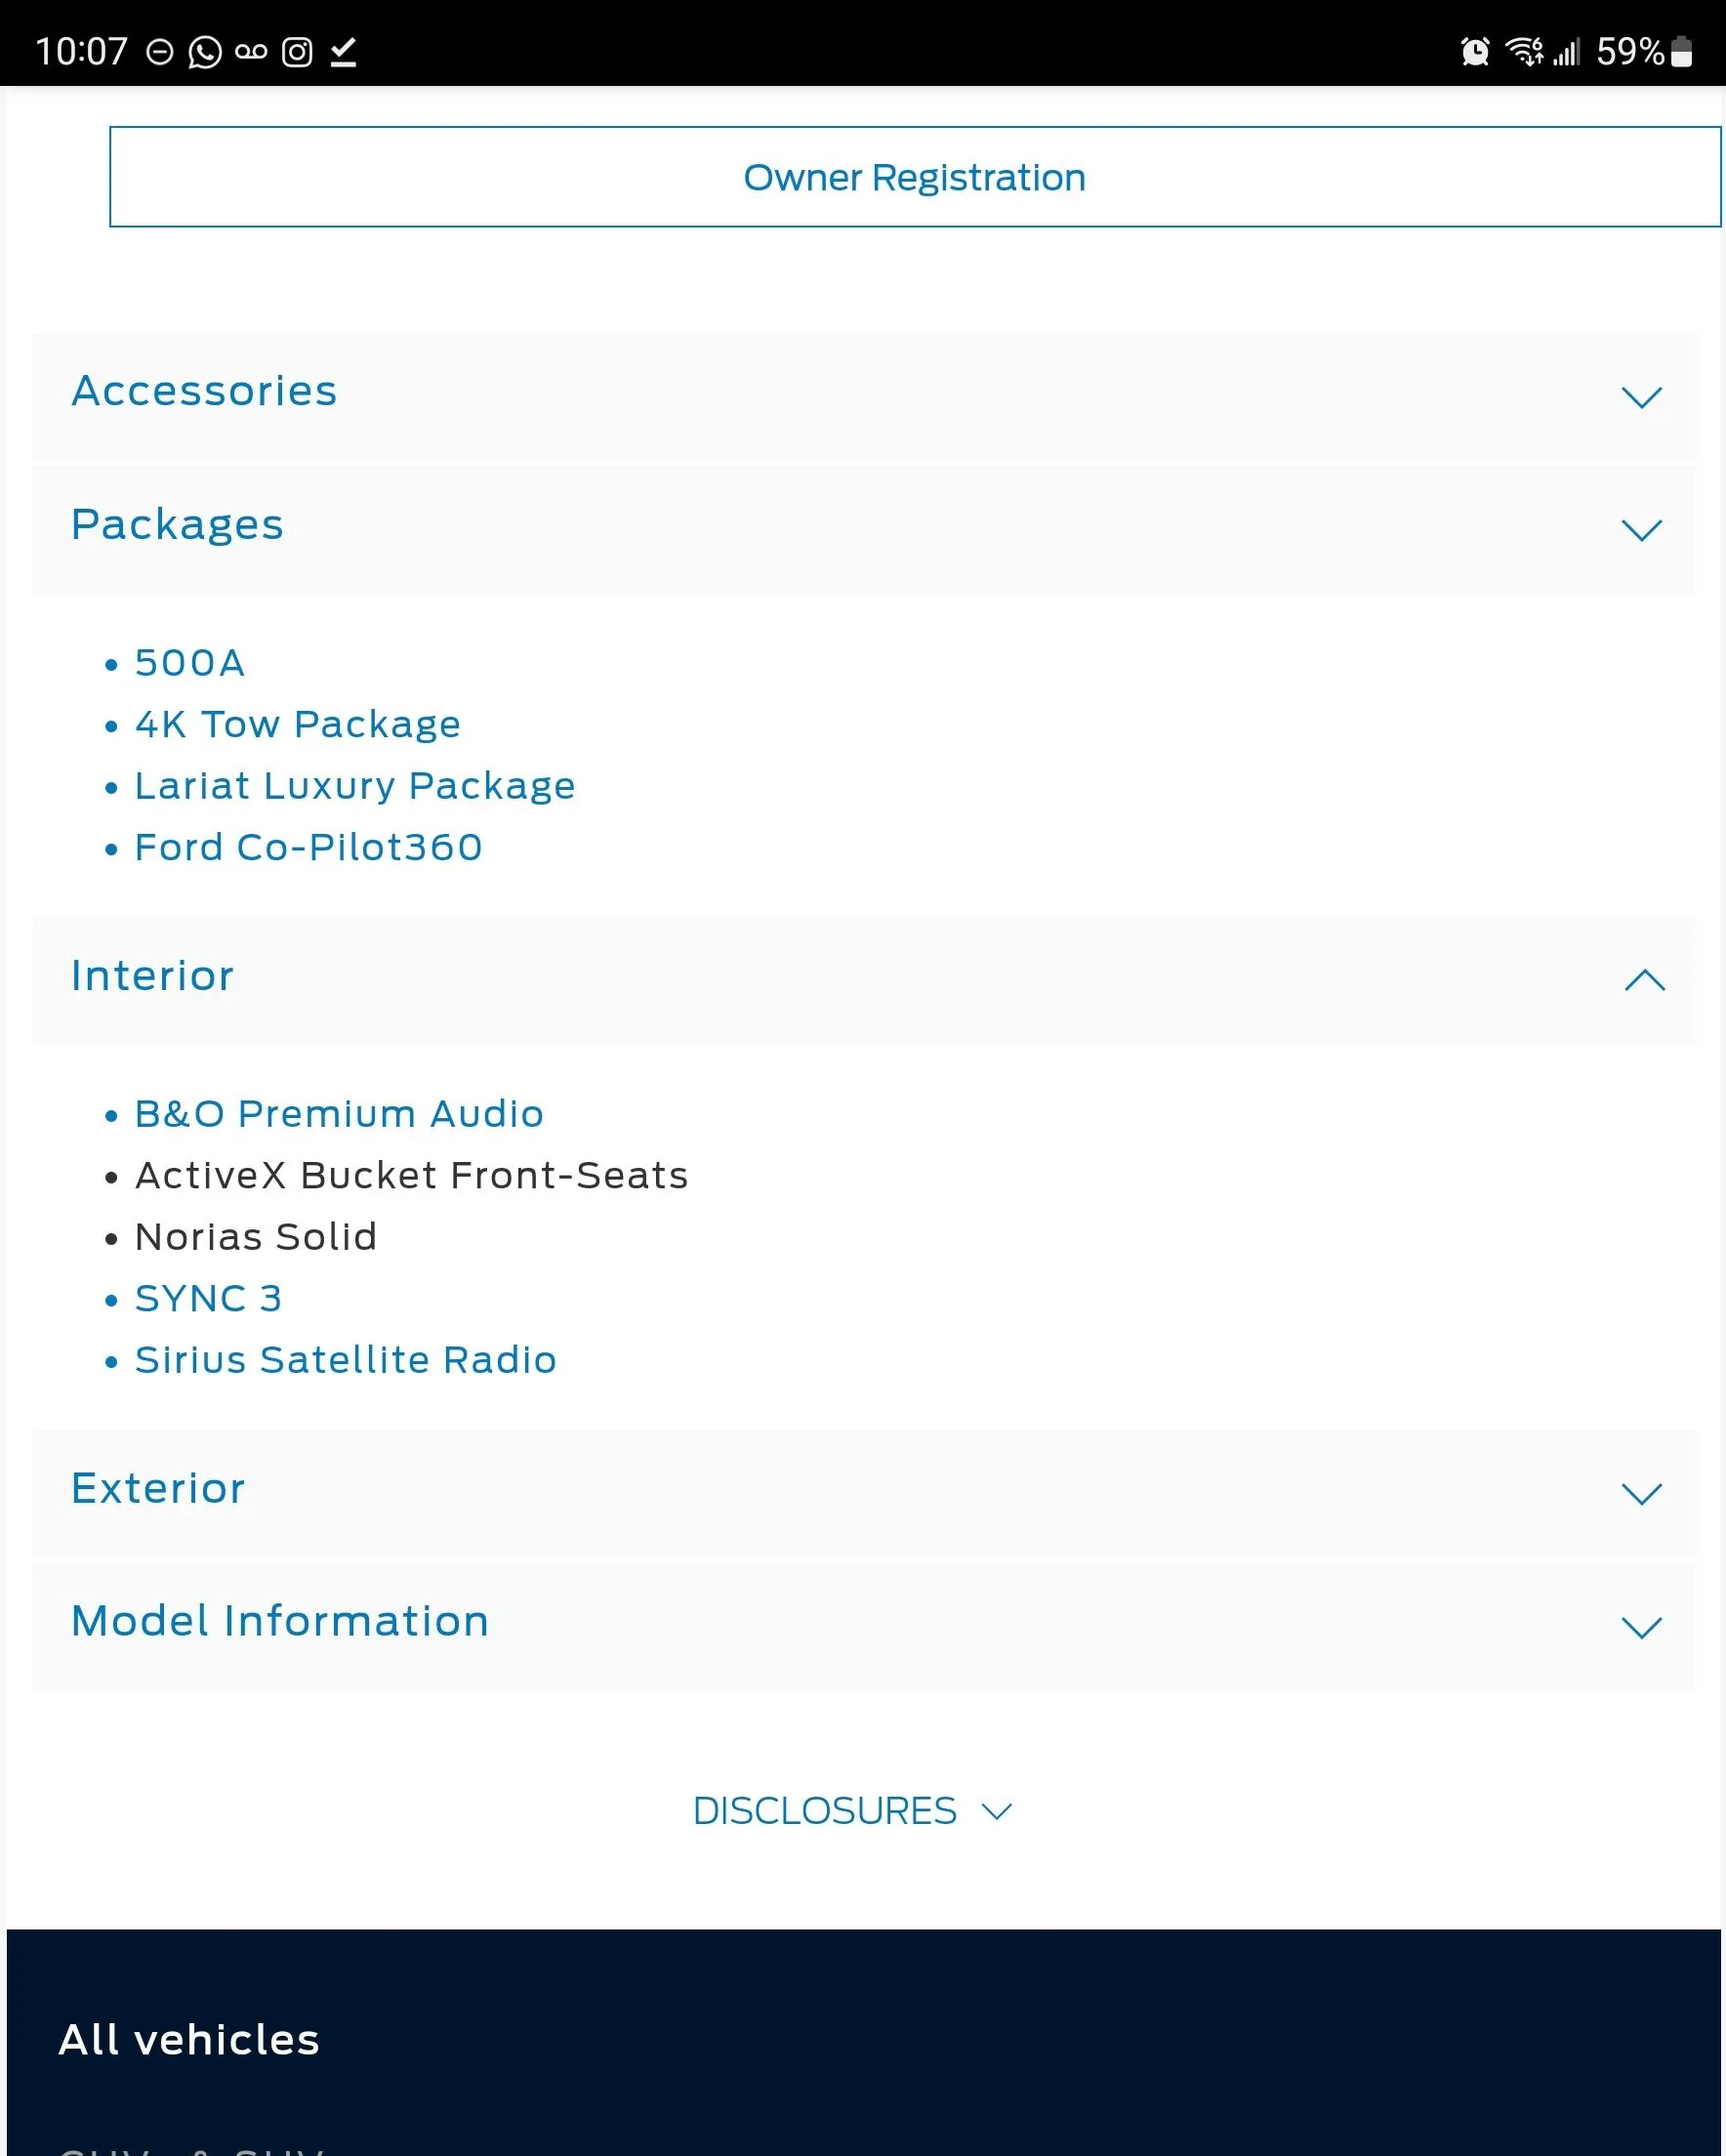Open the 4K Tow Package link
1726x2156 pixels.
click(298, 724)
